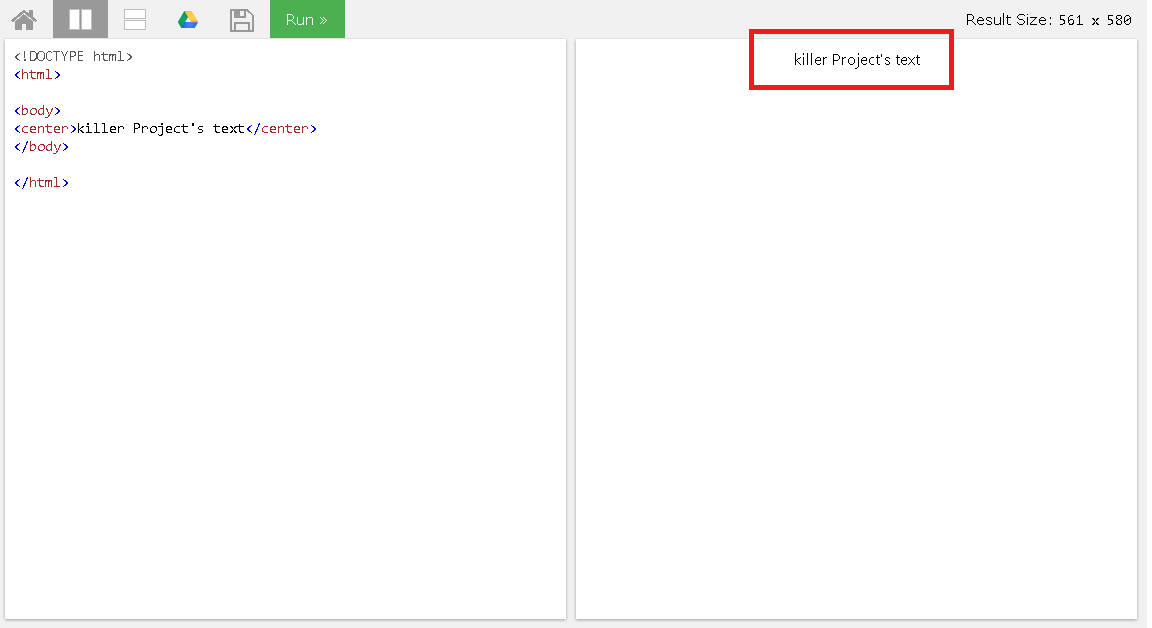This screenshot has height=628, width=1152.
Task: Click the divider between editor and result
Action: pos(571,328)
